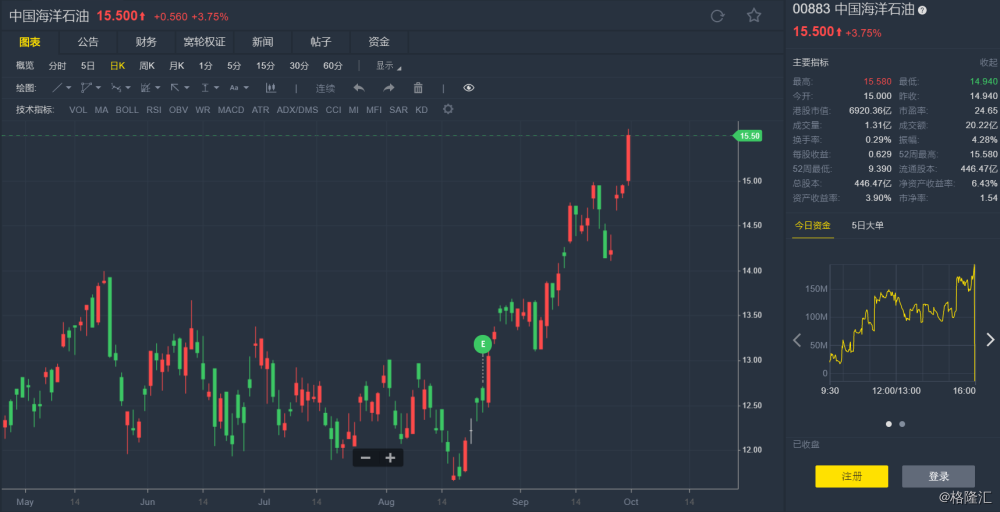Select the 分时 intraday view
1000x512 pixels.
(57, 66)
